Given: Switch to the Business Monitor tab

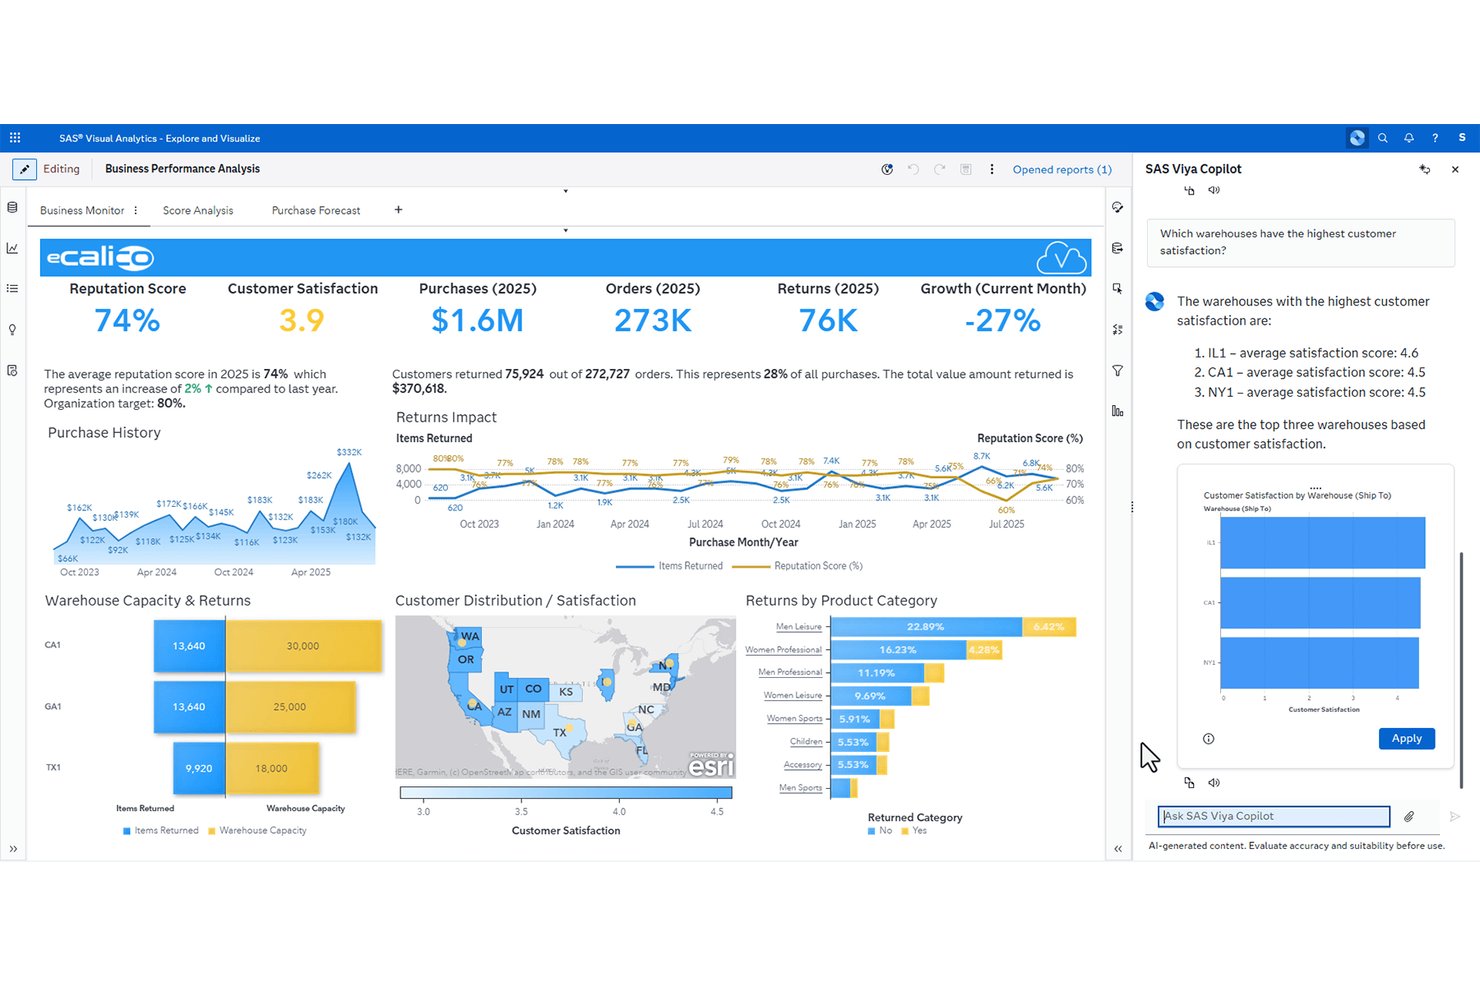Looking at the screenshot, I should pyautogui.click(x=82, y=210).
